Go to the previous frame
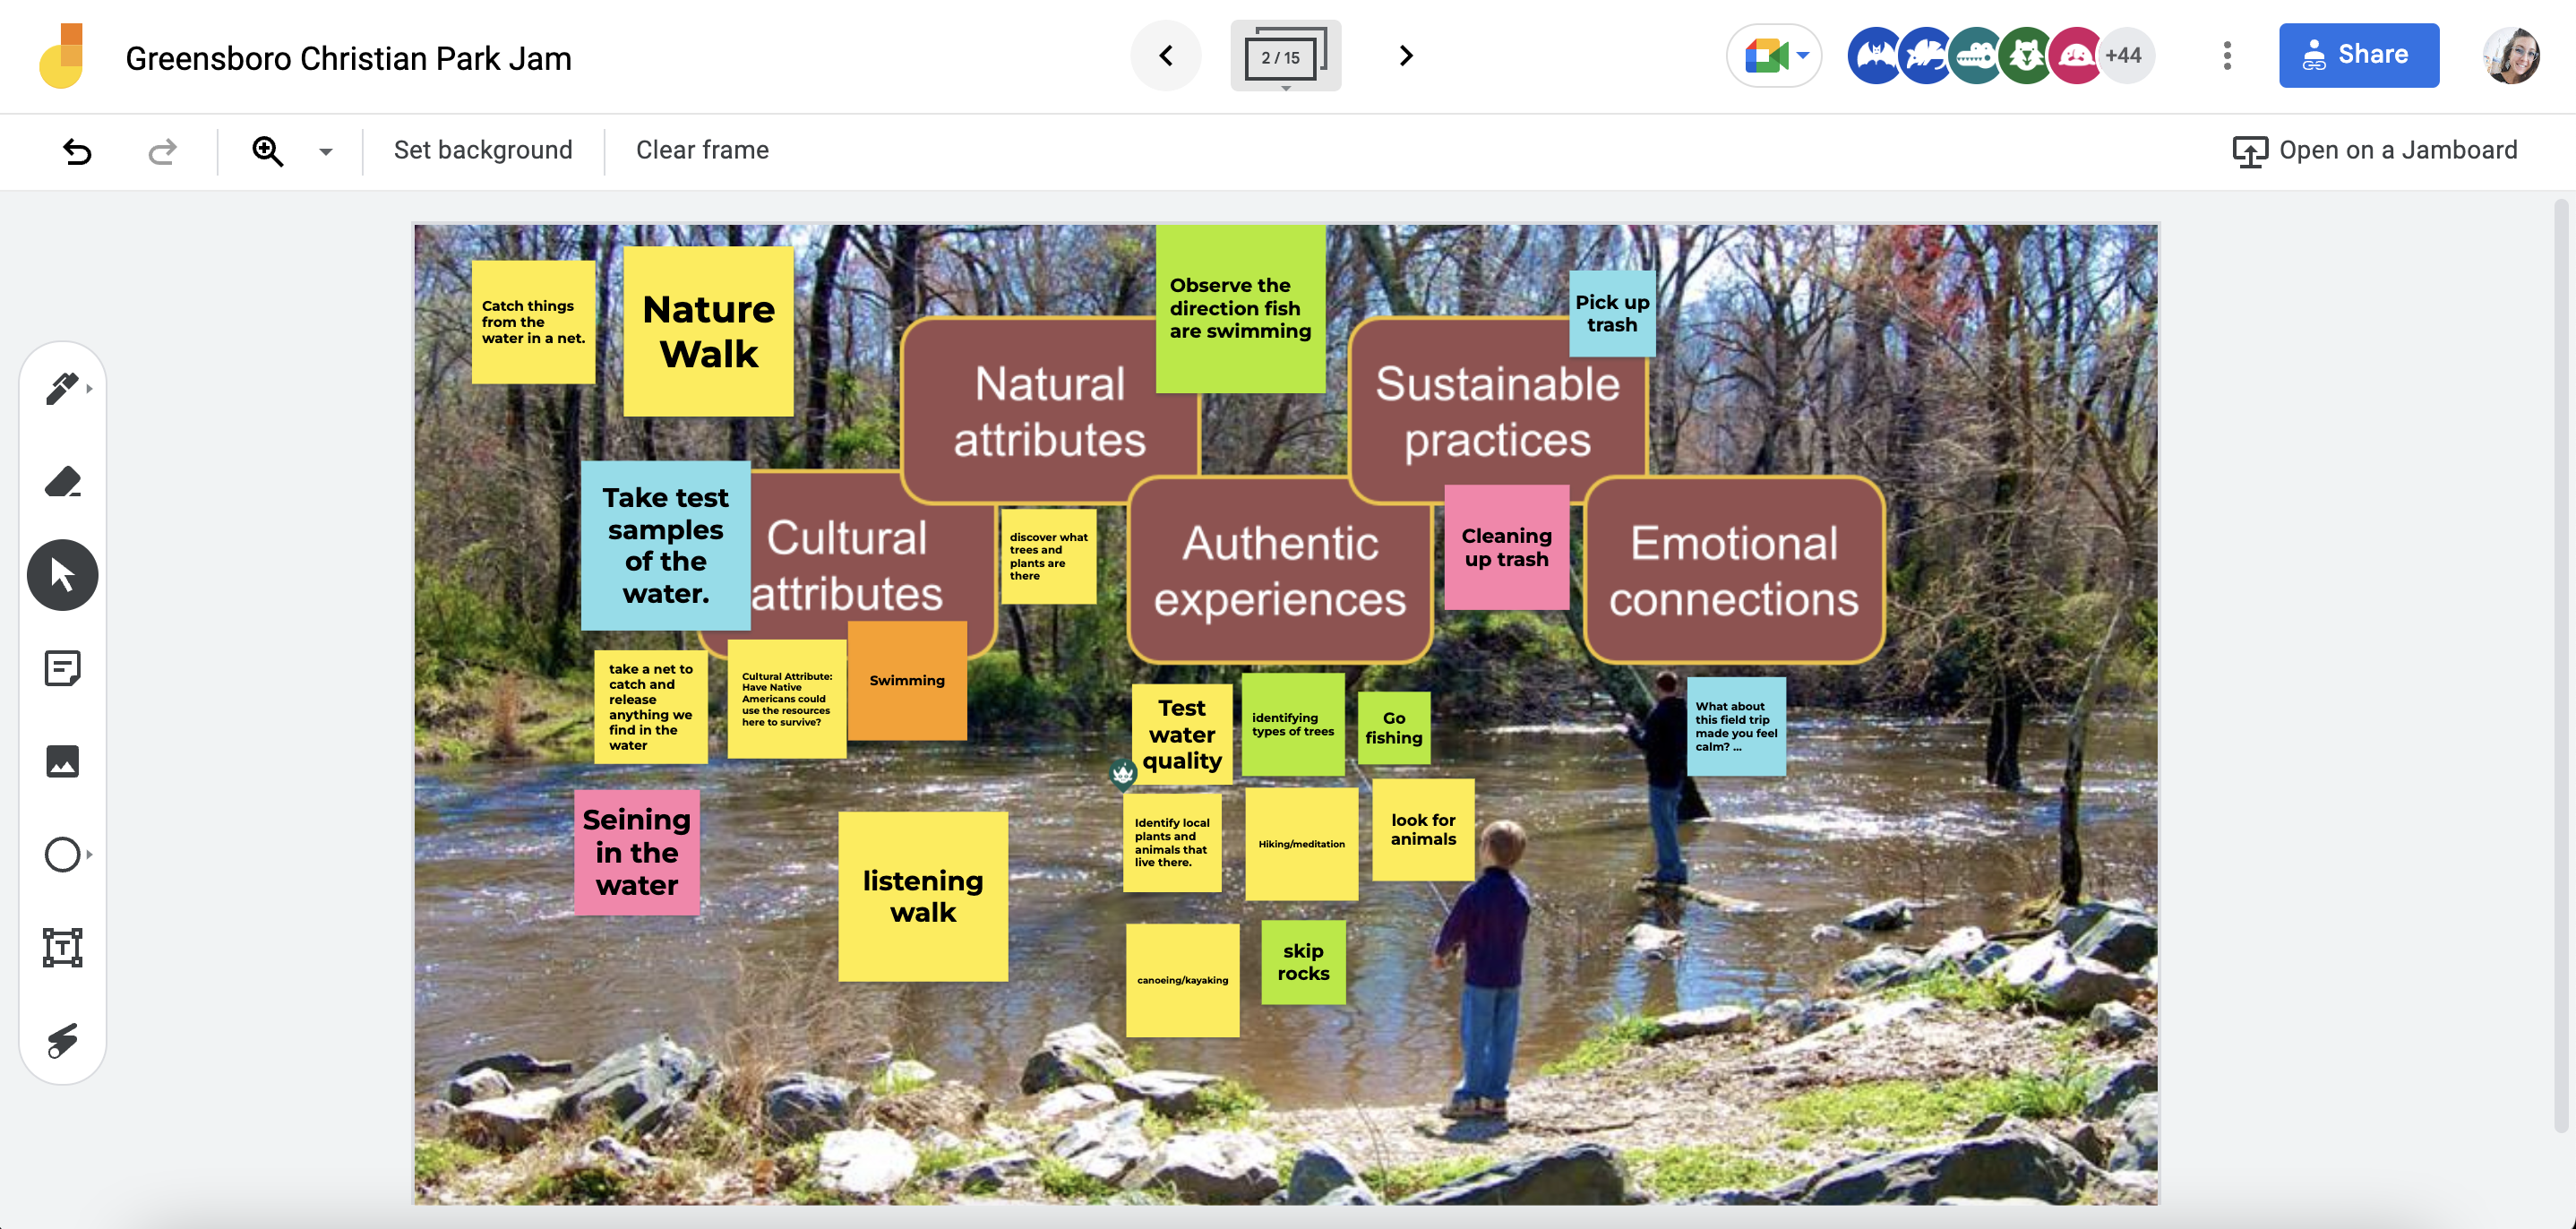 1166,56
